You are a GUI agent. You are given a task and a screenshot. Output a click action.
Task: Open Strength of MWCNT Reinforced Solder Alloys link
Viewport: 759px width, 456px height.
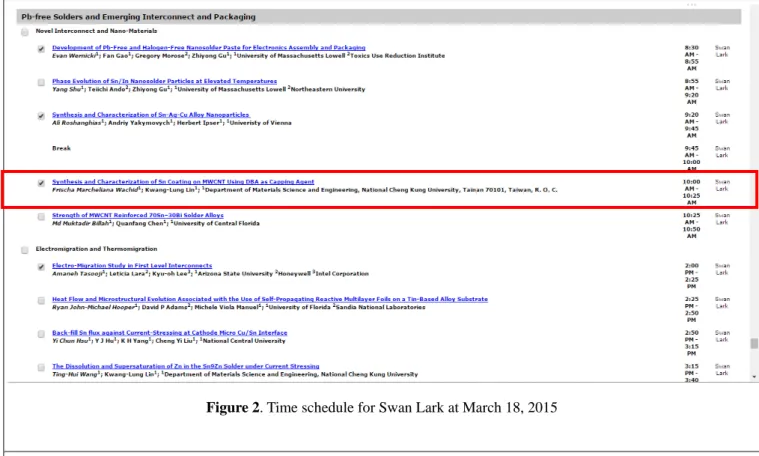(138, 215)
